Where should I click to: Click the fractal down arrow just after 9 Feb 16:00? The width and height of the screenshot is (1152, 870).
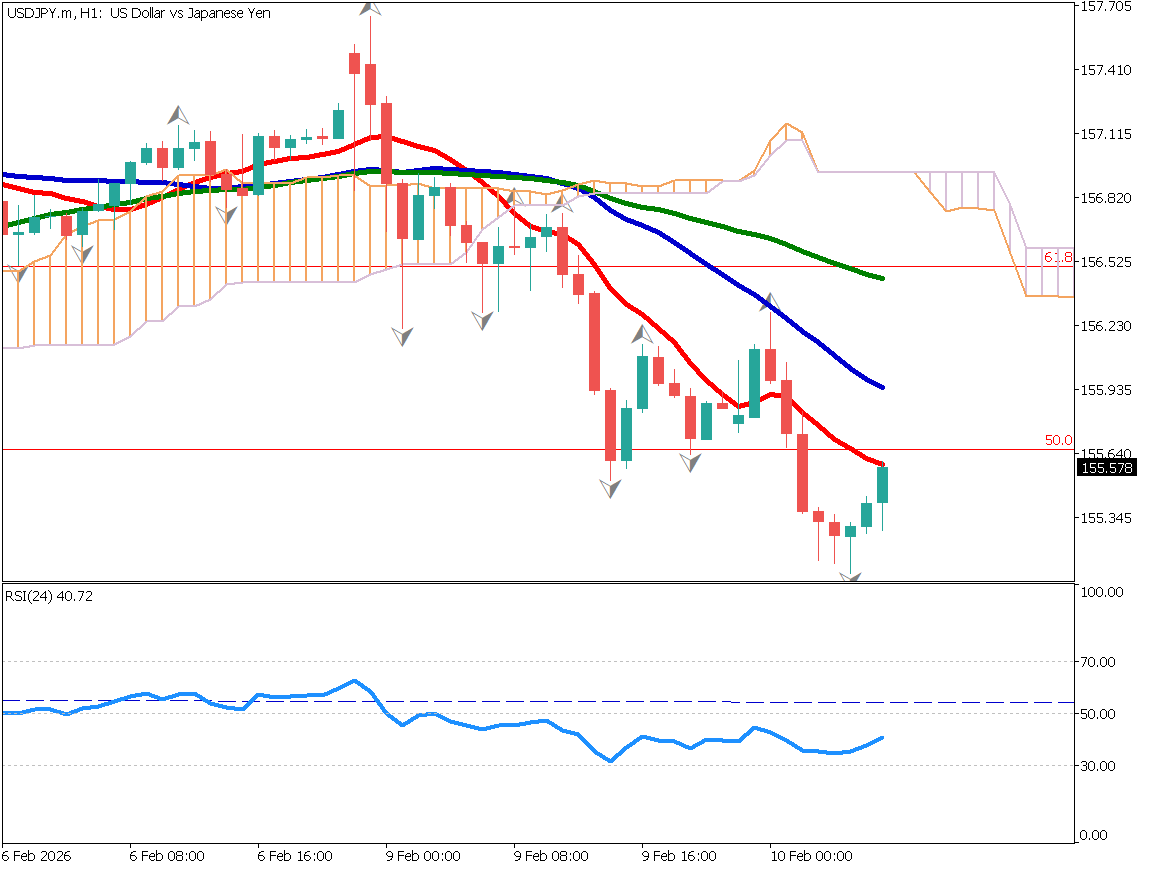(690, 463)
